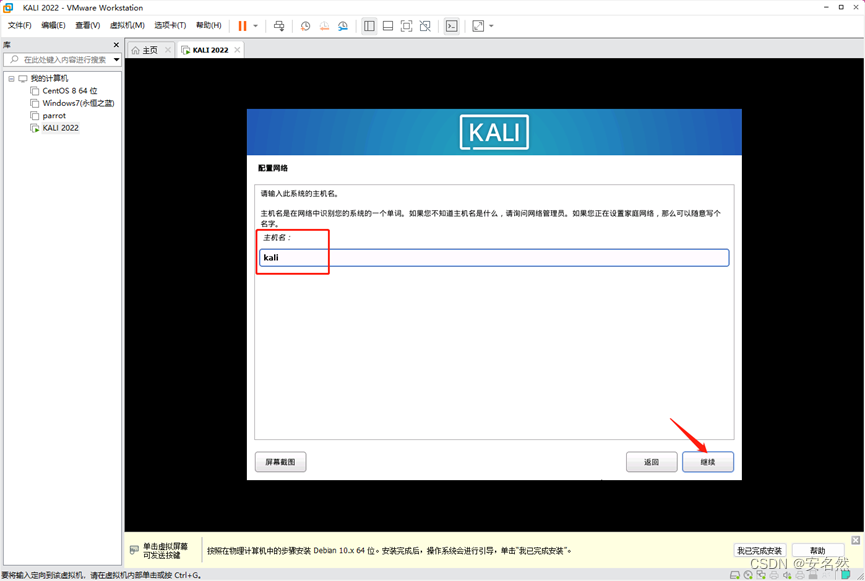Screen dimensions: 865x581
Task: Minimize the VMware Workstation window
Action: tap(826, 7)
